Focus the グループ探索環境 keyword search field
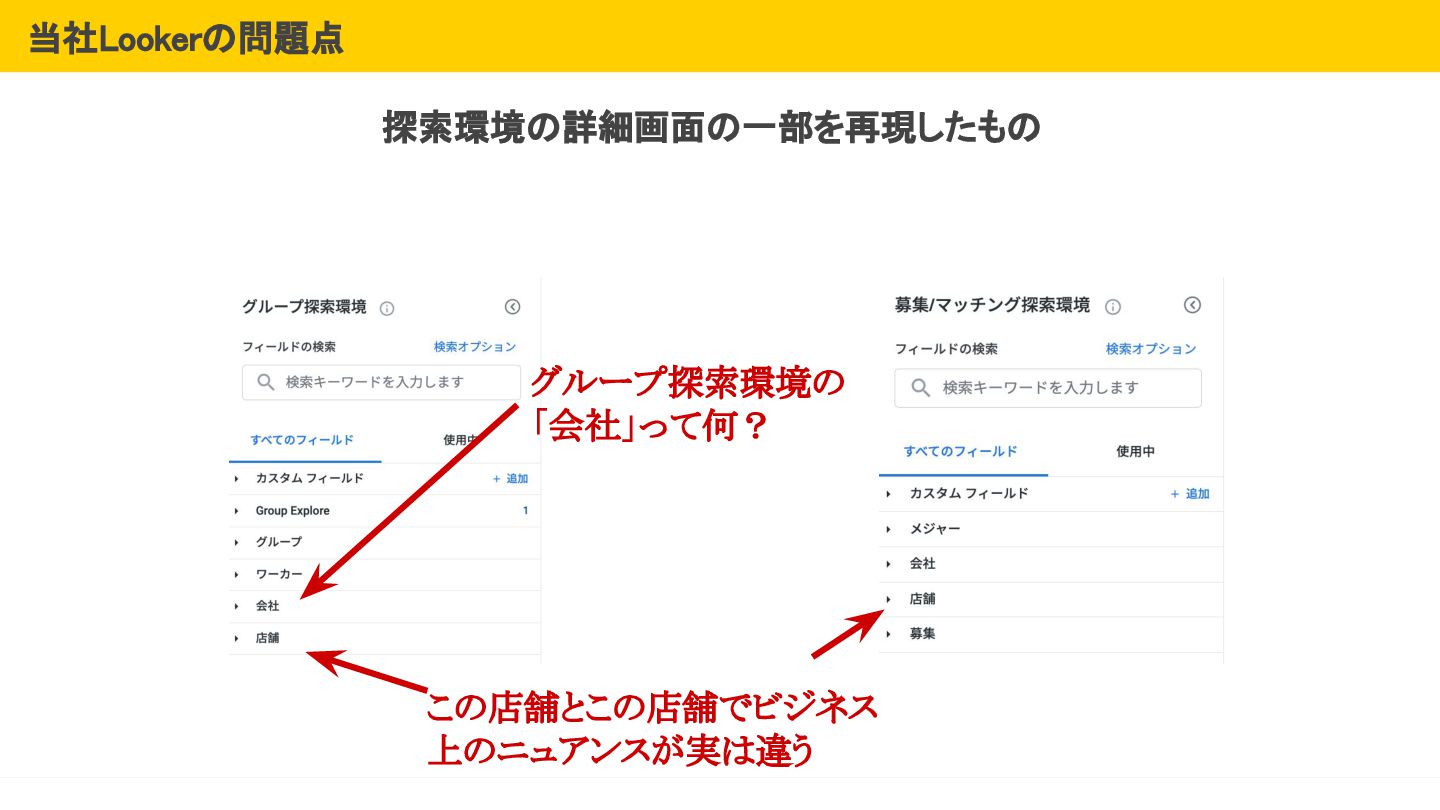Screen dimensions: 1440x810 (x=381, y=382)
